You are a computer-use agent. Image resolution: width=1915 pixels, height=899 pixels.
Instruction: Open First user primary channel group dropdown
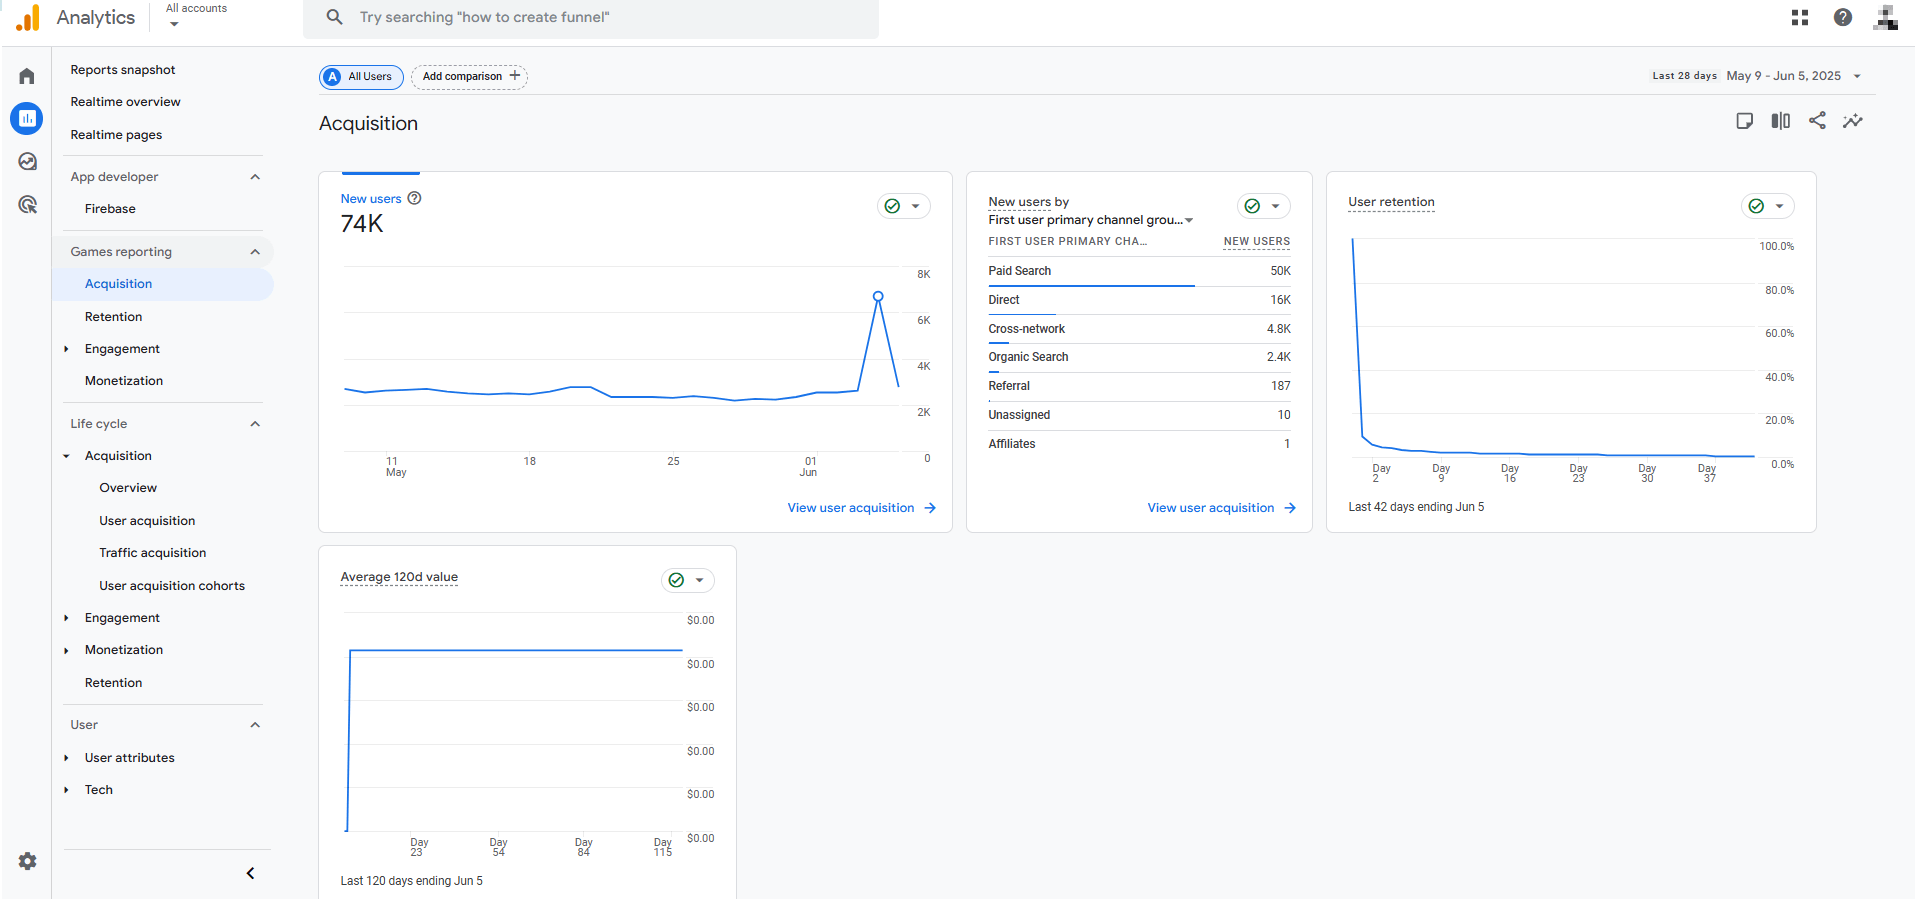[x=1090, y=220]
